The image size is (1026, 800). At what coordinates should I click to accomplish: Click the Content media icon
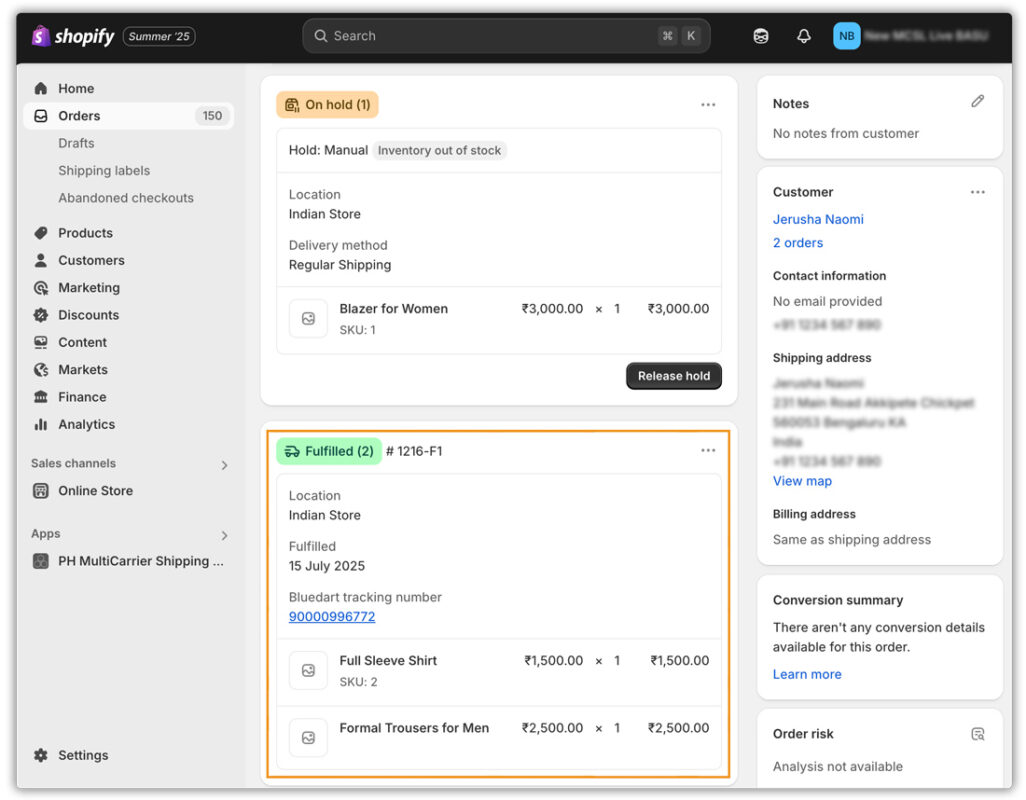(41, 343)
